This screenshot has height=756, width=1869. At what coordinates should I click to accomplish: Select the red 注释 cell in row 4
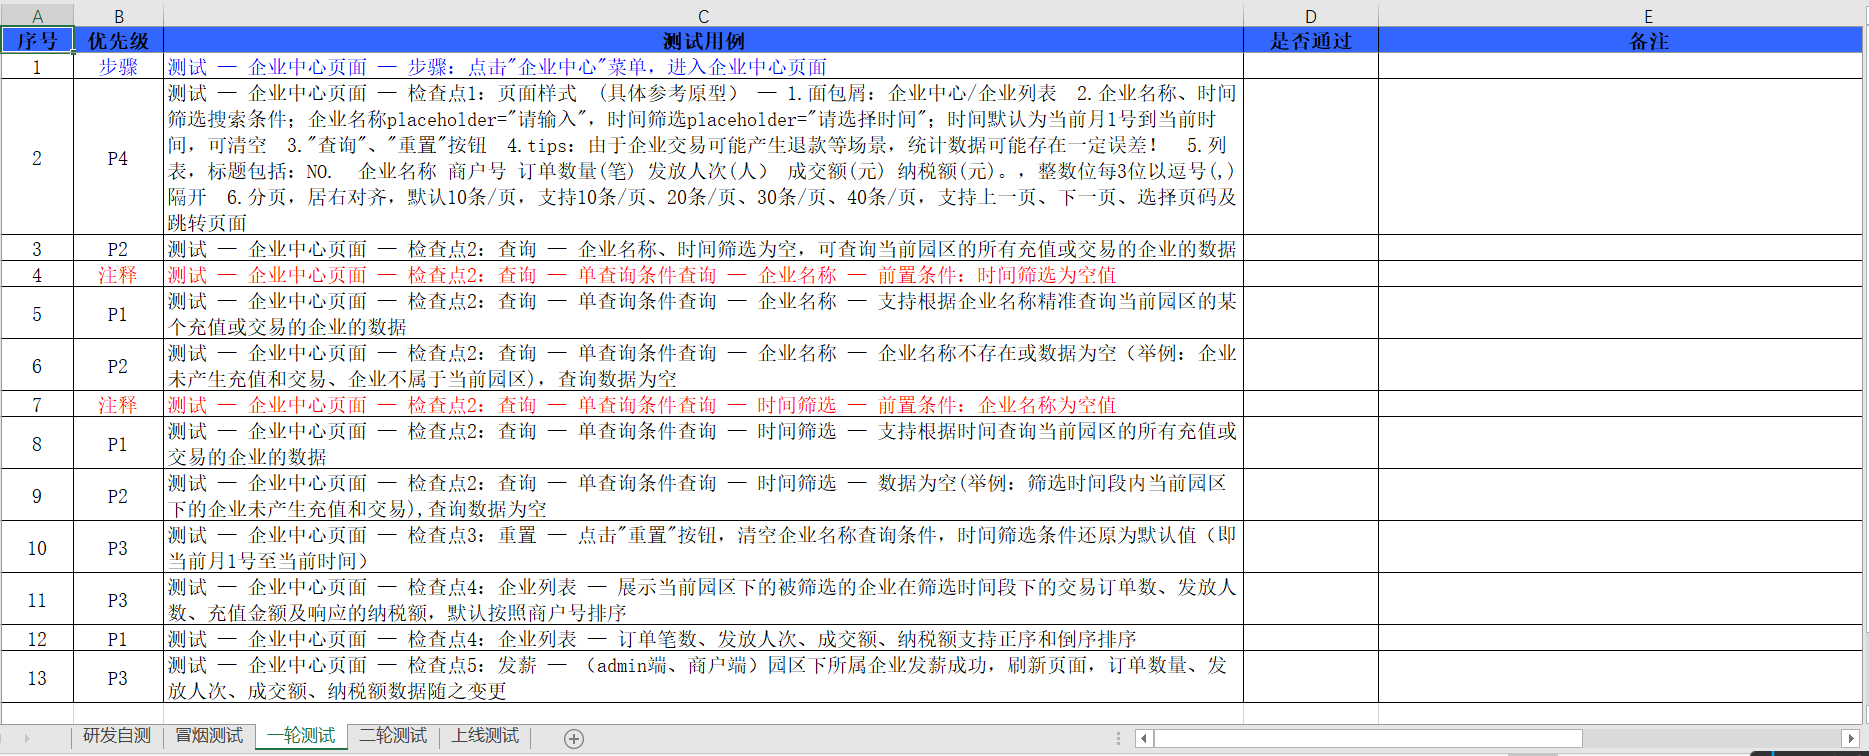(119, 275)
